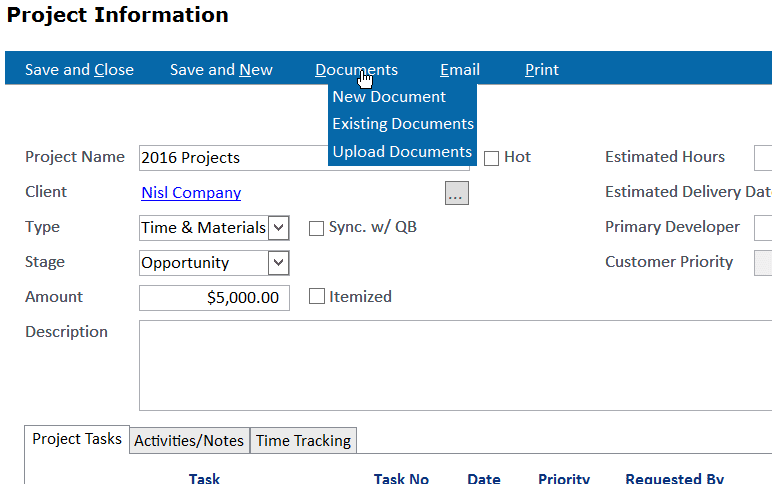Expand the Stage dropdown arrow
This screenshot has height=484, width=772.
[x=279, y=263]
